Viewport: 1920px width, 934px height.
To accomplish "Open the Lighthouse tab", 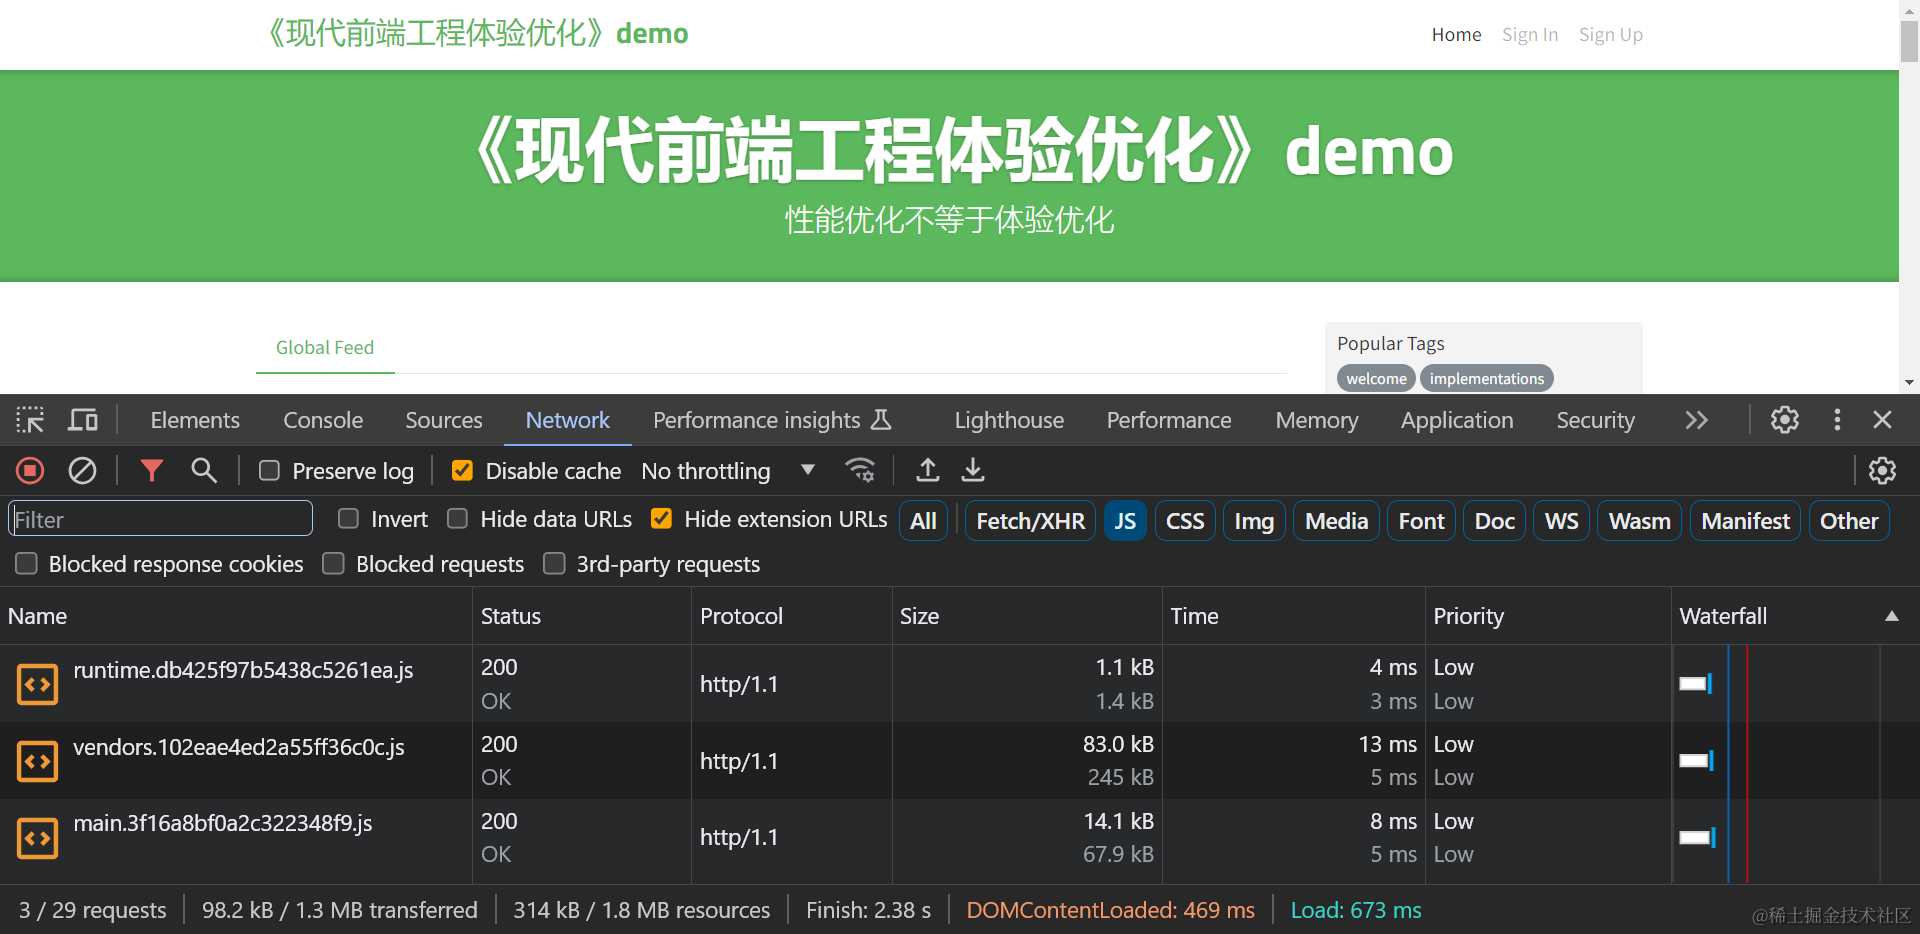I will (1009, 420).
